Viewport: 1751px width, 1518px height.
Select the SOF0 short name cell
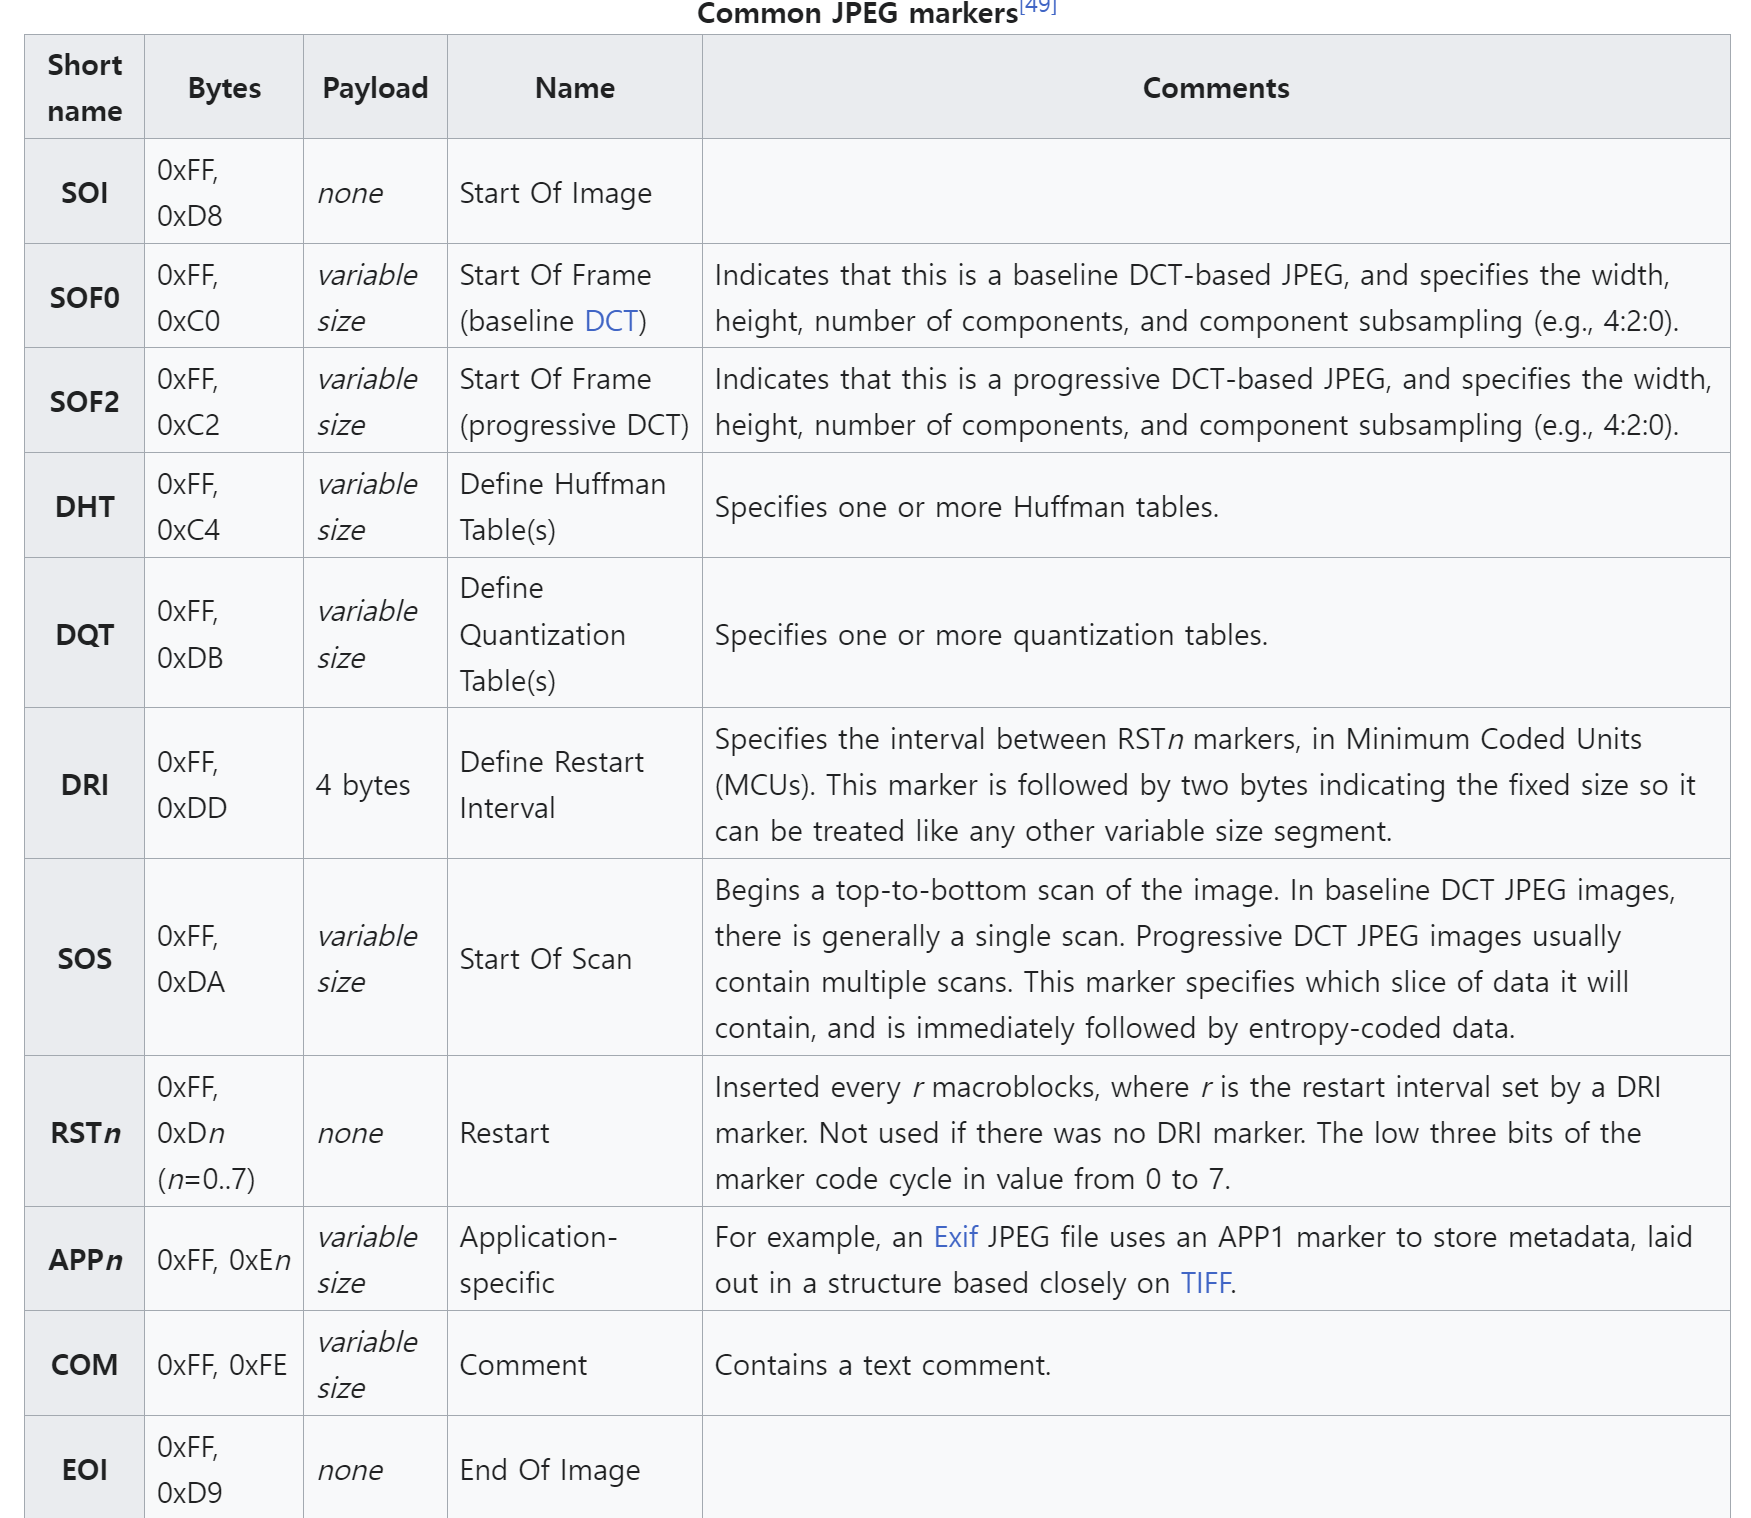(85, 297)
